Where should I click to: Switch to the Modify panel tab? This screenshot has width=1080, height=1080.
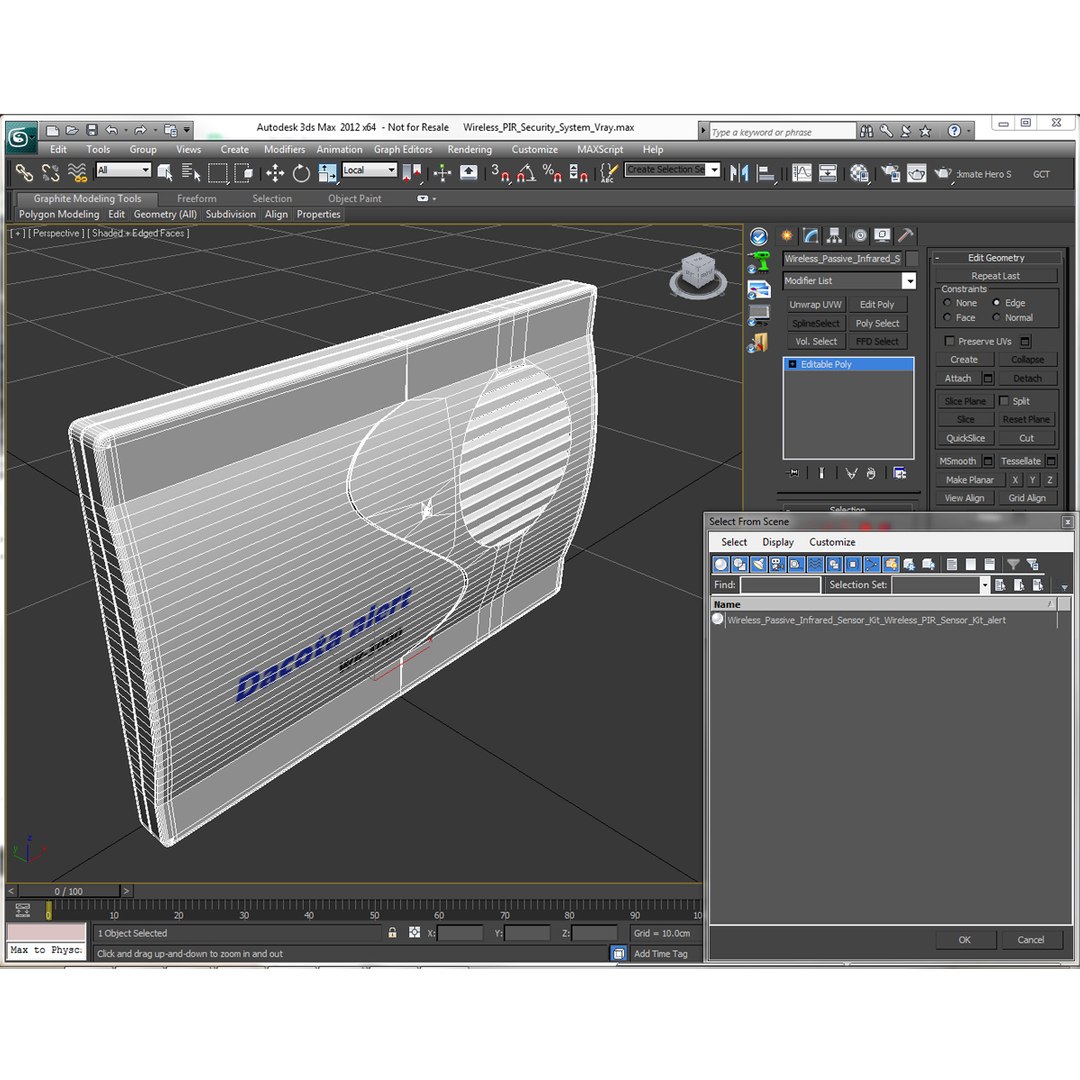[811, 236]
